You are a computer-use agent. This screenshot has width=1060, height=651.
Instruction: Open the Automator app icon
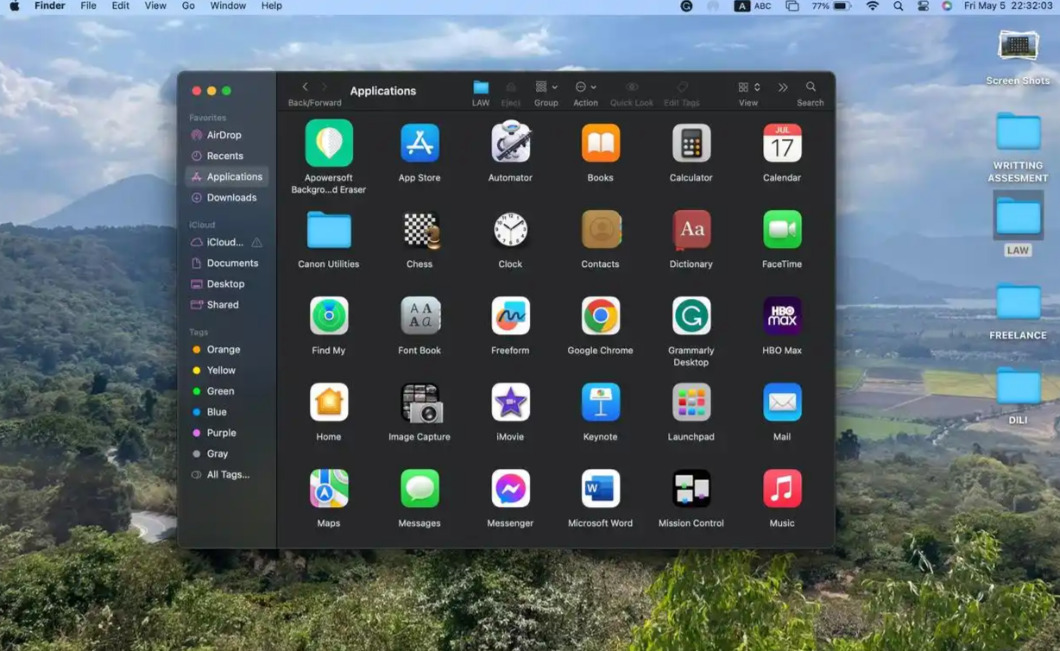pyautogui.click(x=510, y=142)
